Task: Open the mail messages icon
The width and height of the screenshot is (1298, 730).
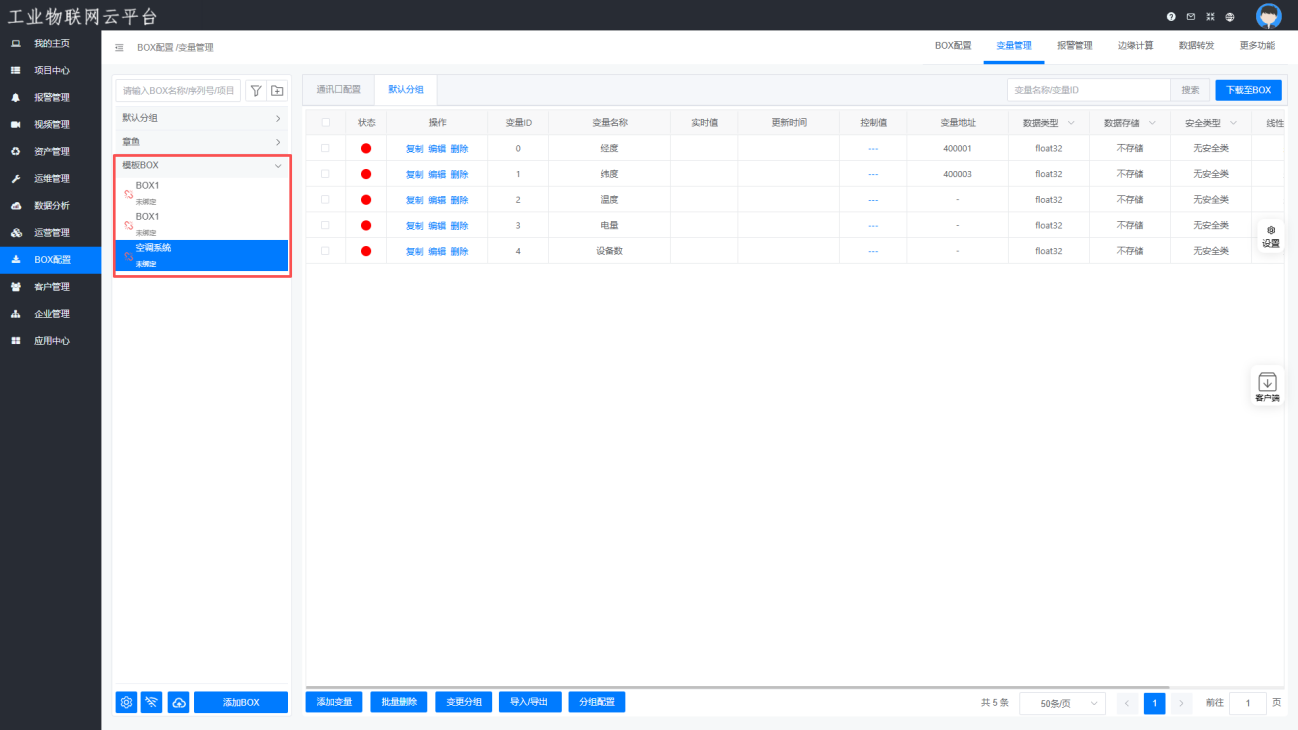Action: [x=1190, y=17]
